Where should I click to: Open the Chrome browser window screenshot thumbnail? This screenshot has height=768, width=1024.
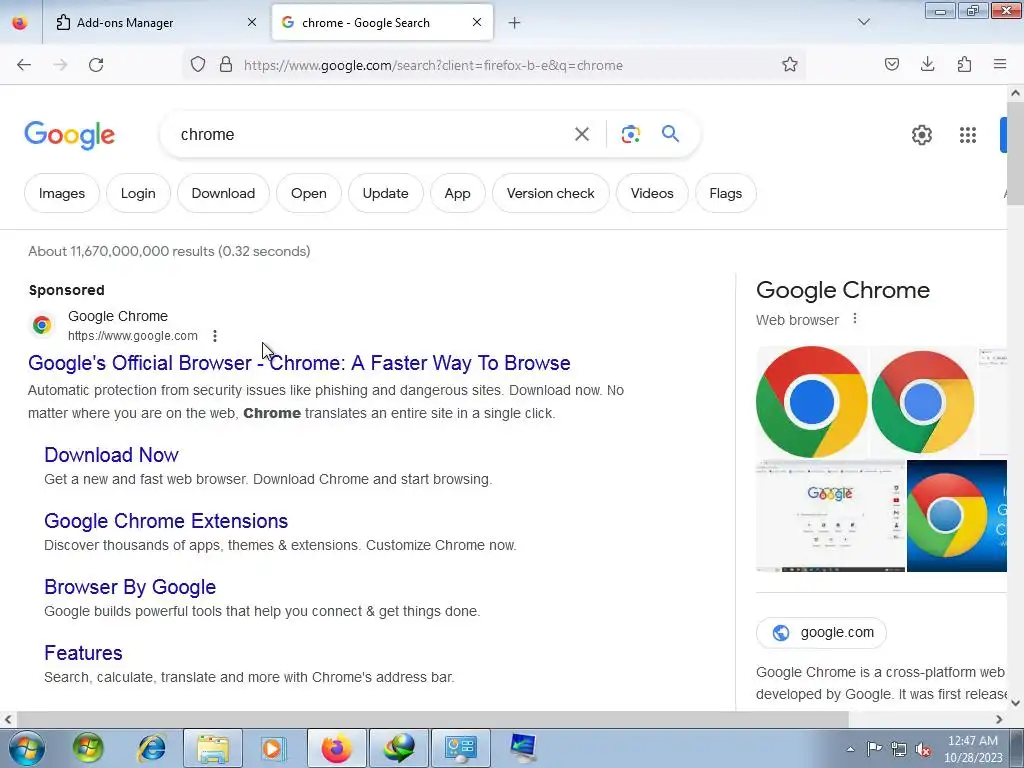tap(831, 516)
